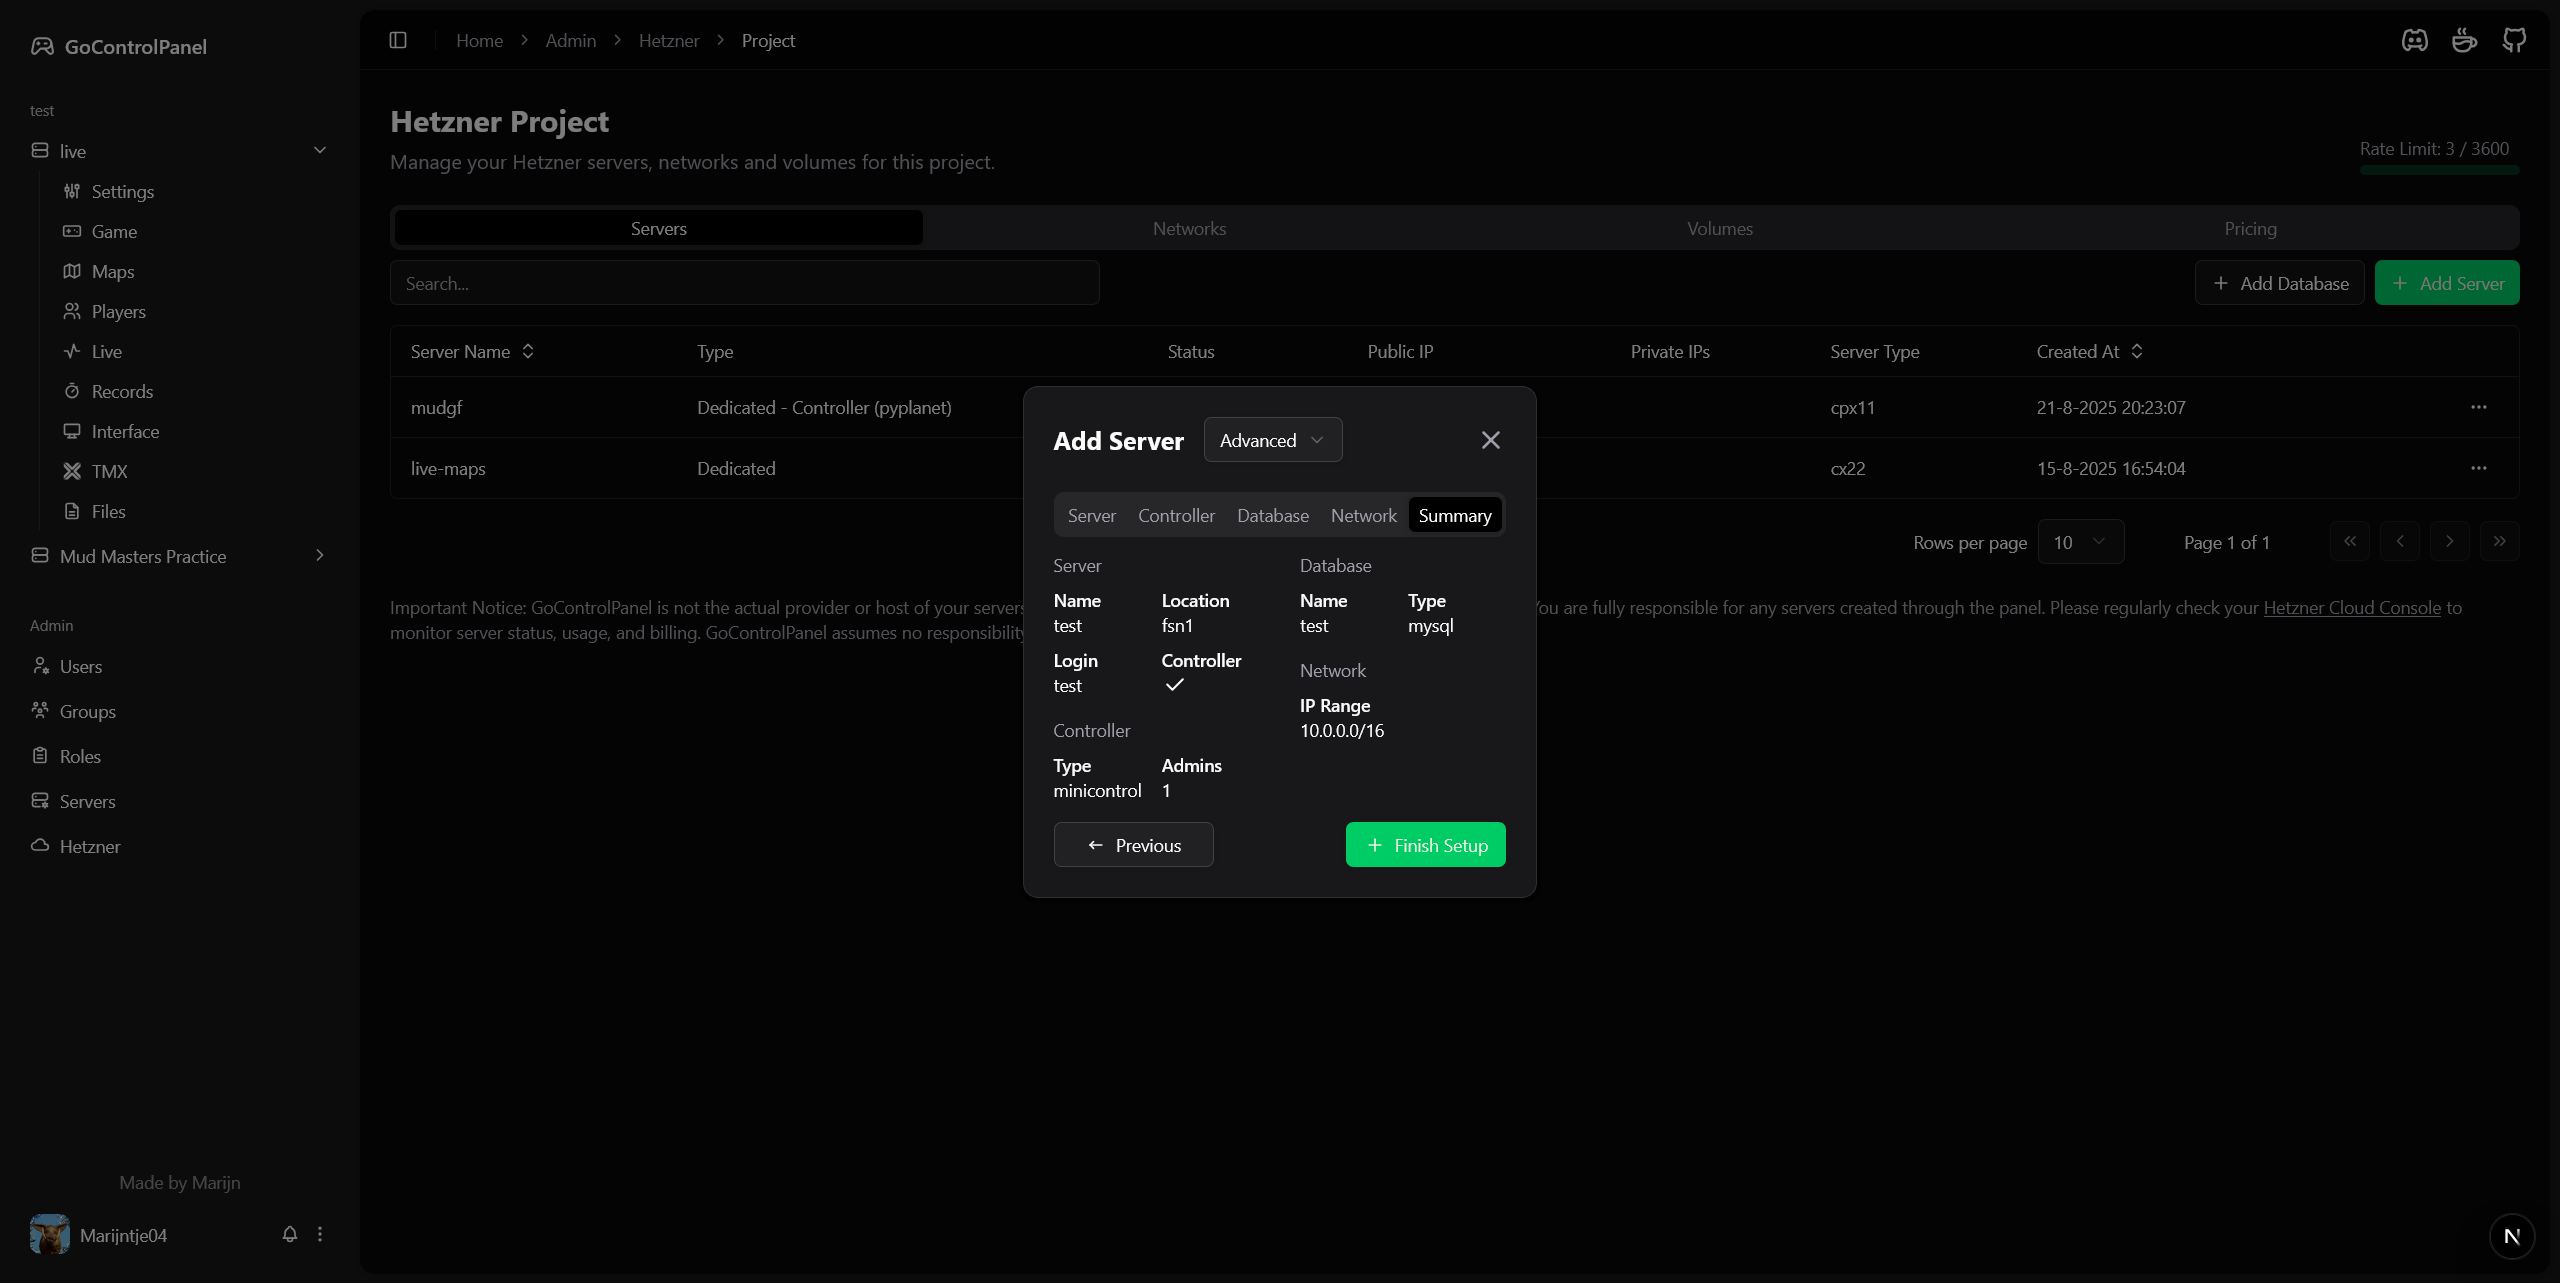Switch to the Network step tab

tap(1363, 515)
